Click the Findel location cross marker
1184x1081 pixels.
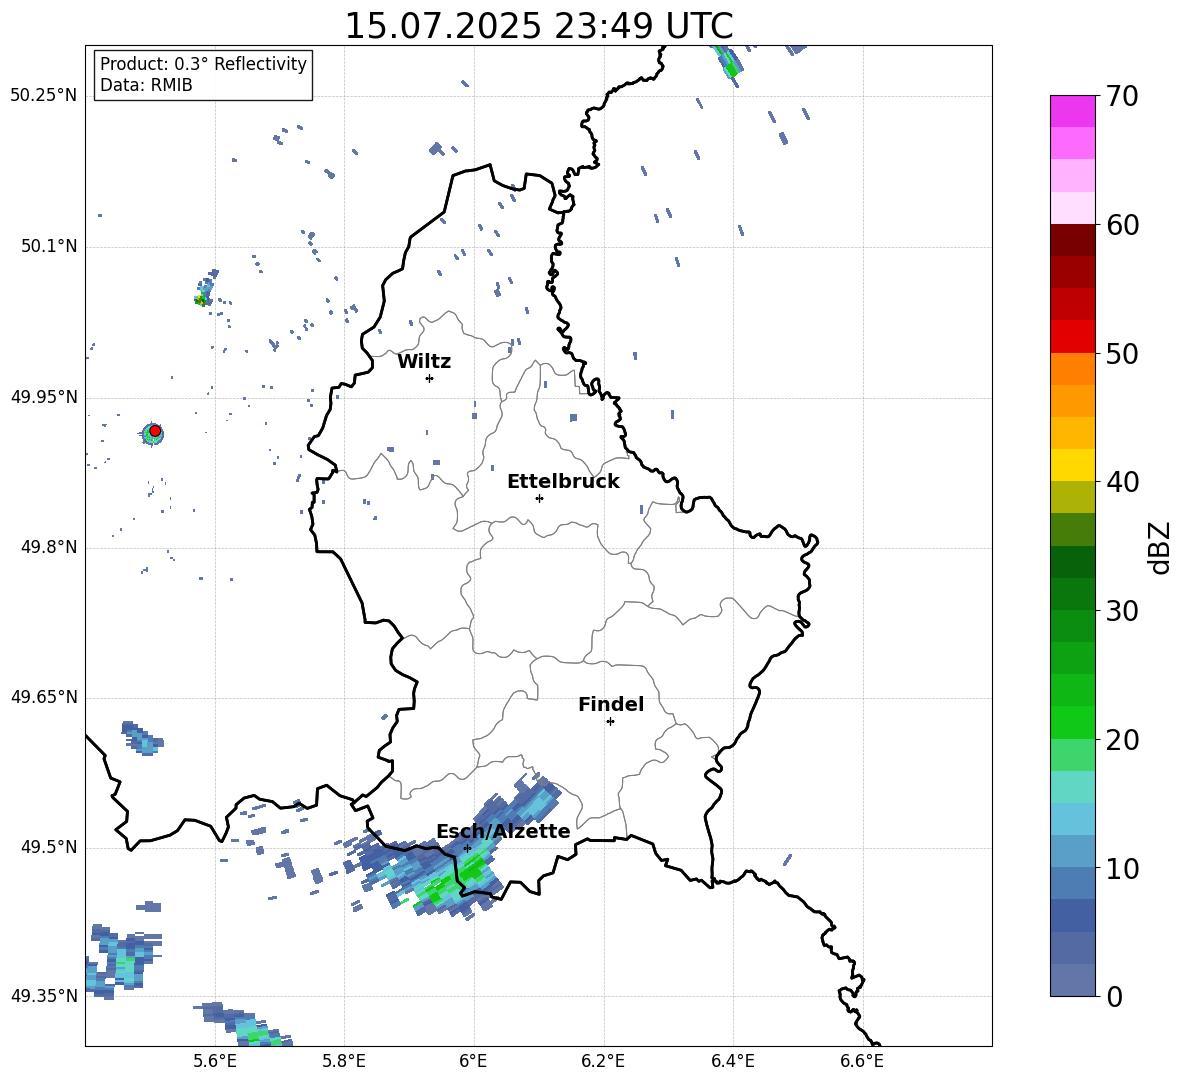point(610,722)
